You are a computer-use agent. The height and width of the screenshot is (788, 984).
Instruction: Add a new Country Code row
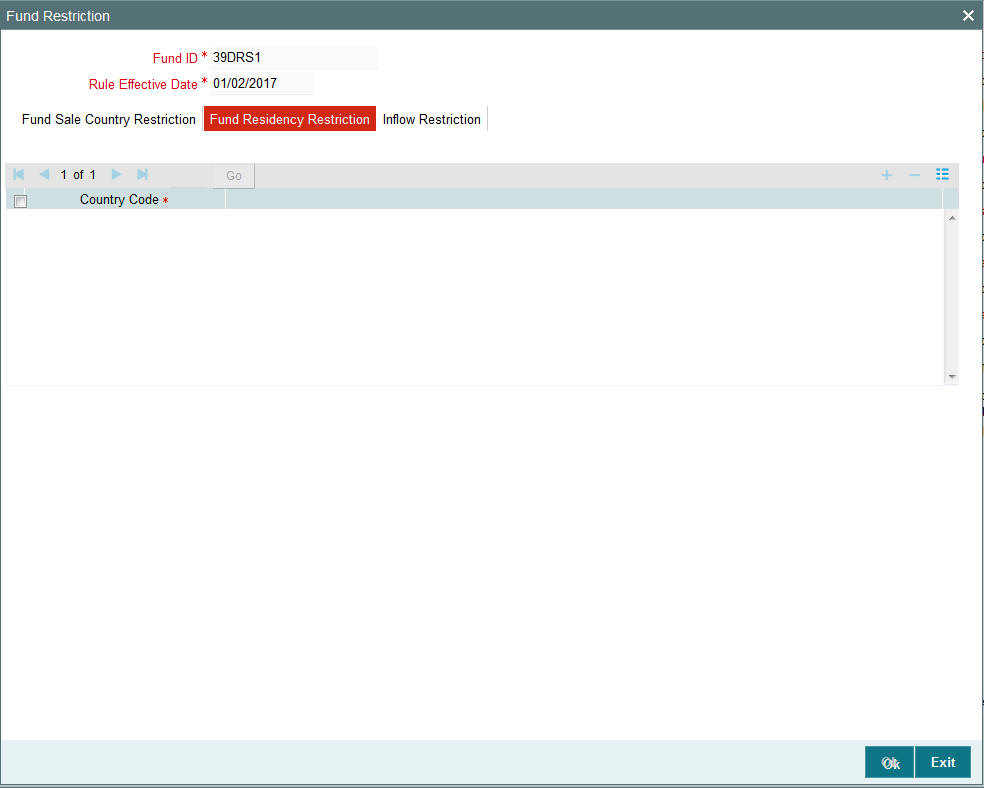point(887,175)
